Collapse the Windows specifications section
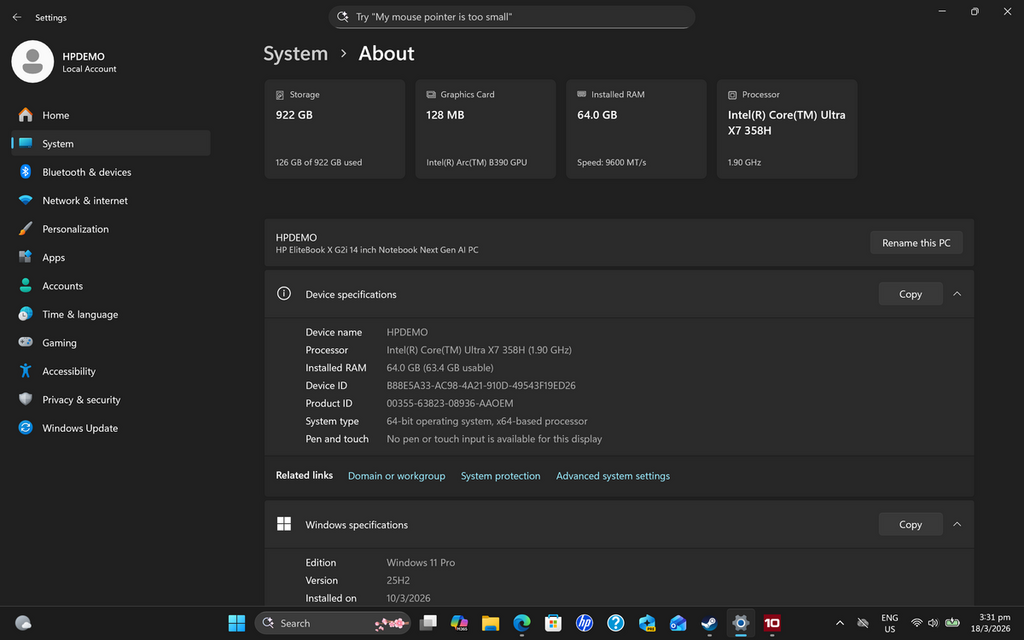 pos(957,524)
